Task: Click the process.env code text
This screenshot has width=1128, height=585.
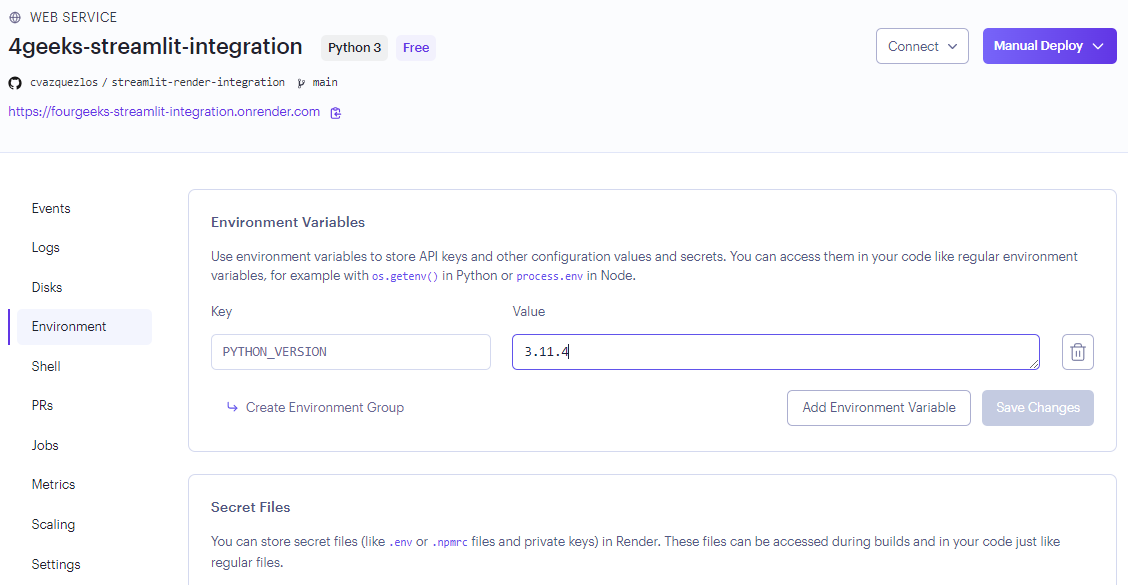Action: click(550, 276)
